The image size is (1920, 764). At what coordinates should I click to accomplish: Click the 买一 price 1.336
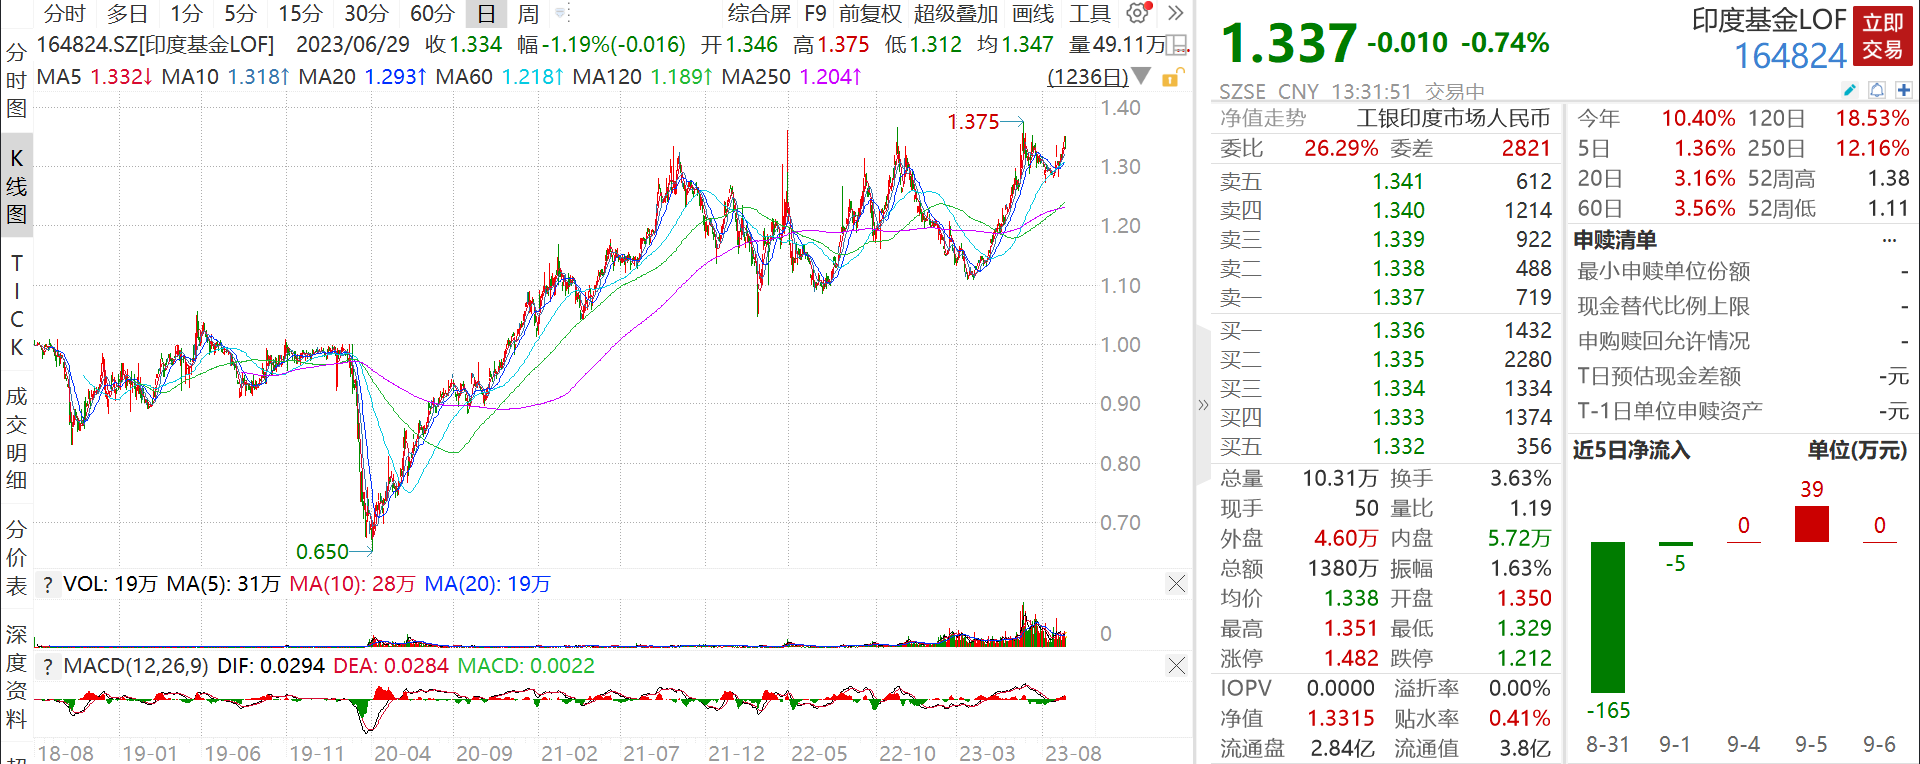pos(1398,331)
